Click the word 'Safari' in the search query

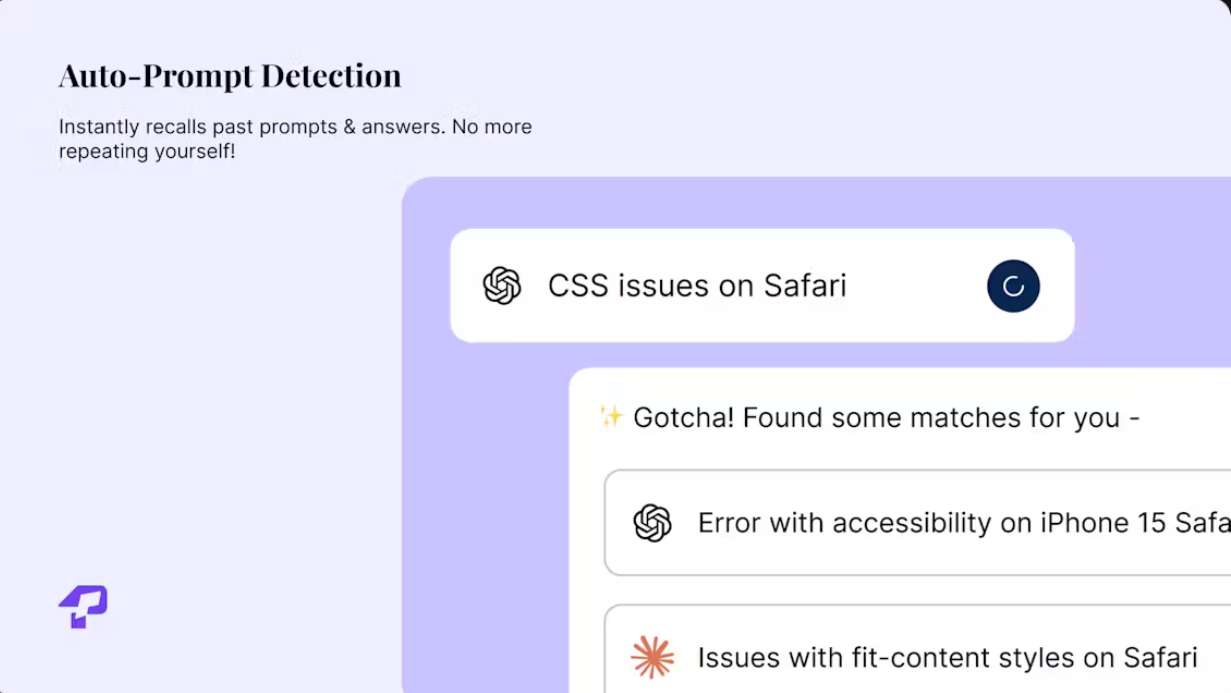(x=805, y=286)
